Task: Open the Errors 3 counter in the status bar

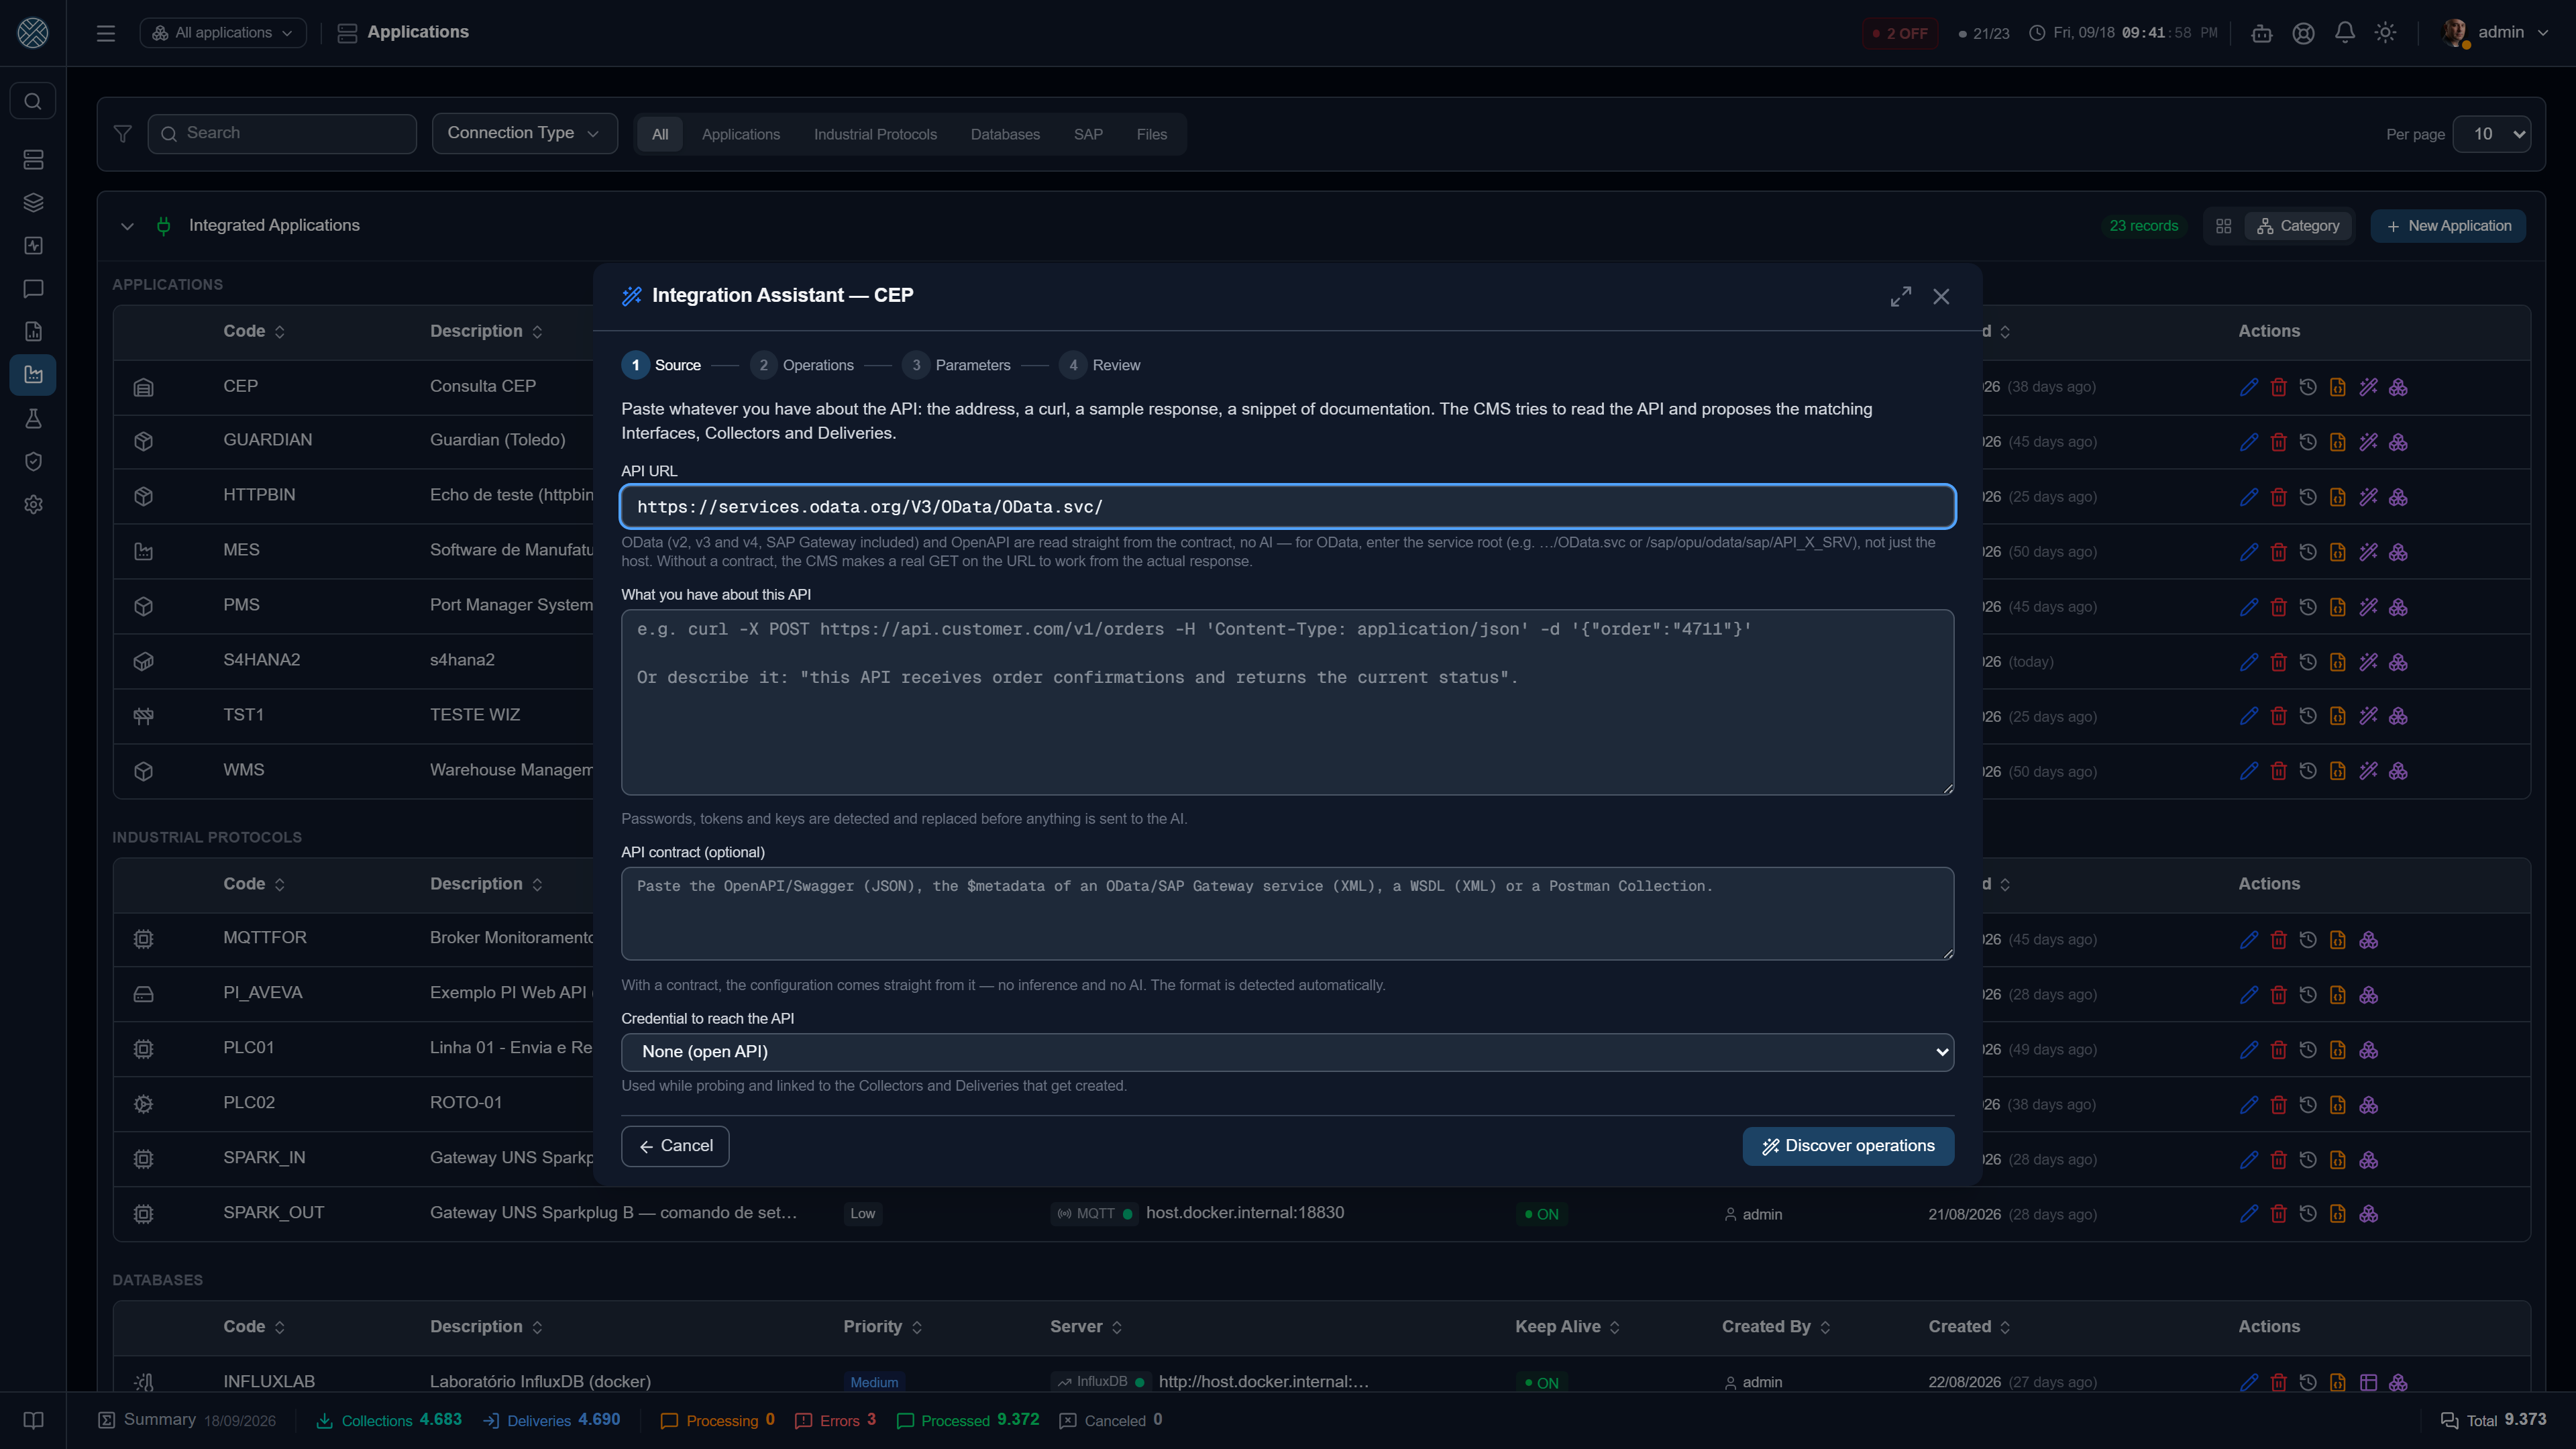Action: (x=835, y=1421)
